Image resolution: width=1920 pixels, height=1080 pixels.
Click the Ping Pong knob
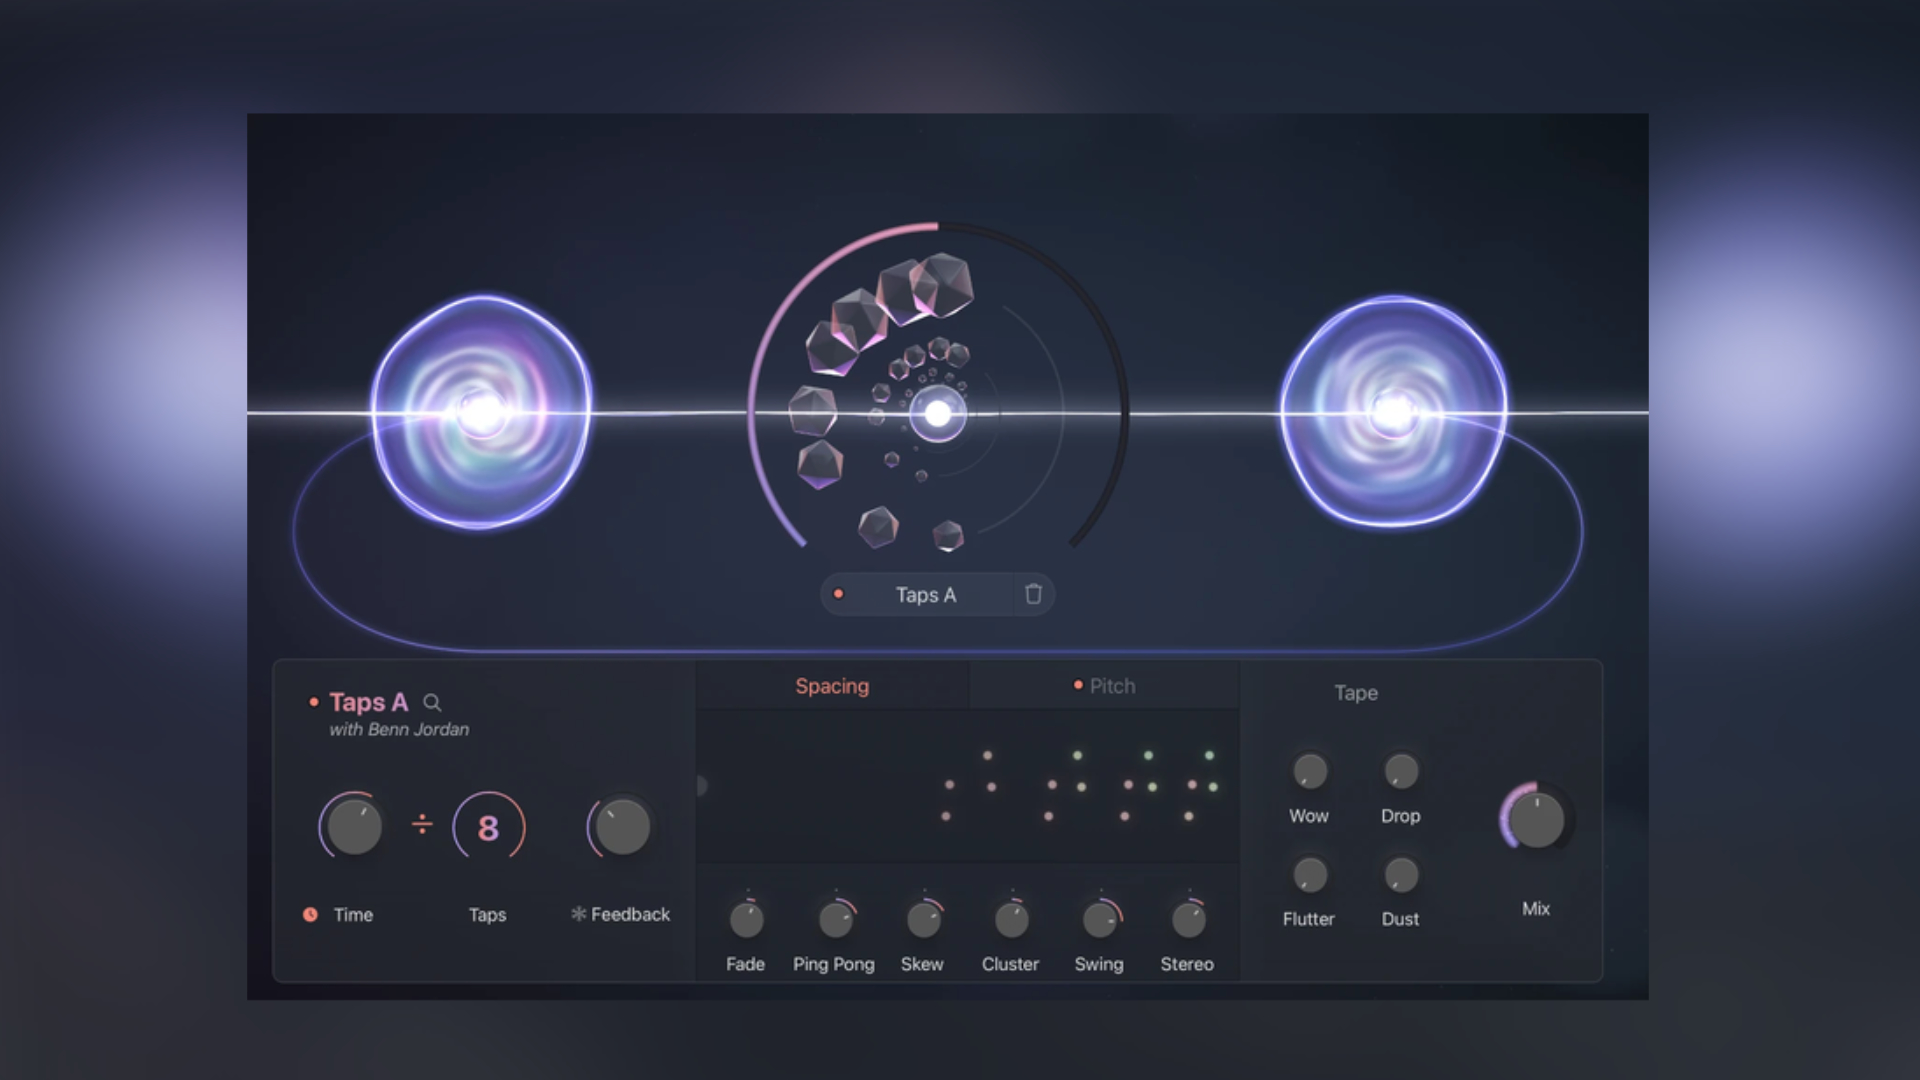point(835,919)
